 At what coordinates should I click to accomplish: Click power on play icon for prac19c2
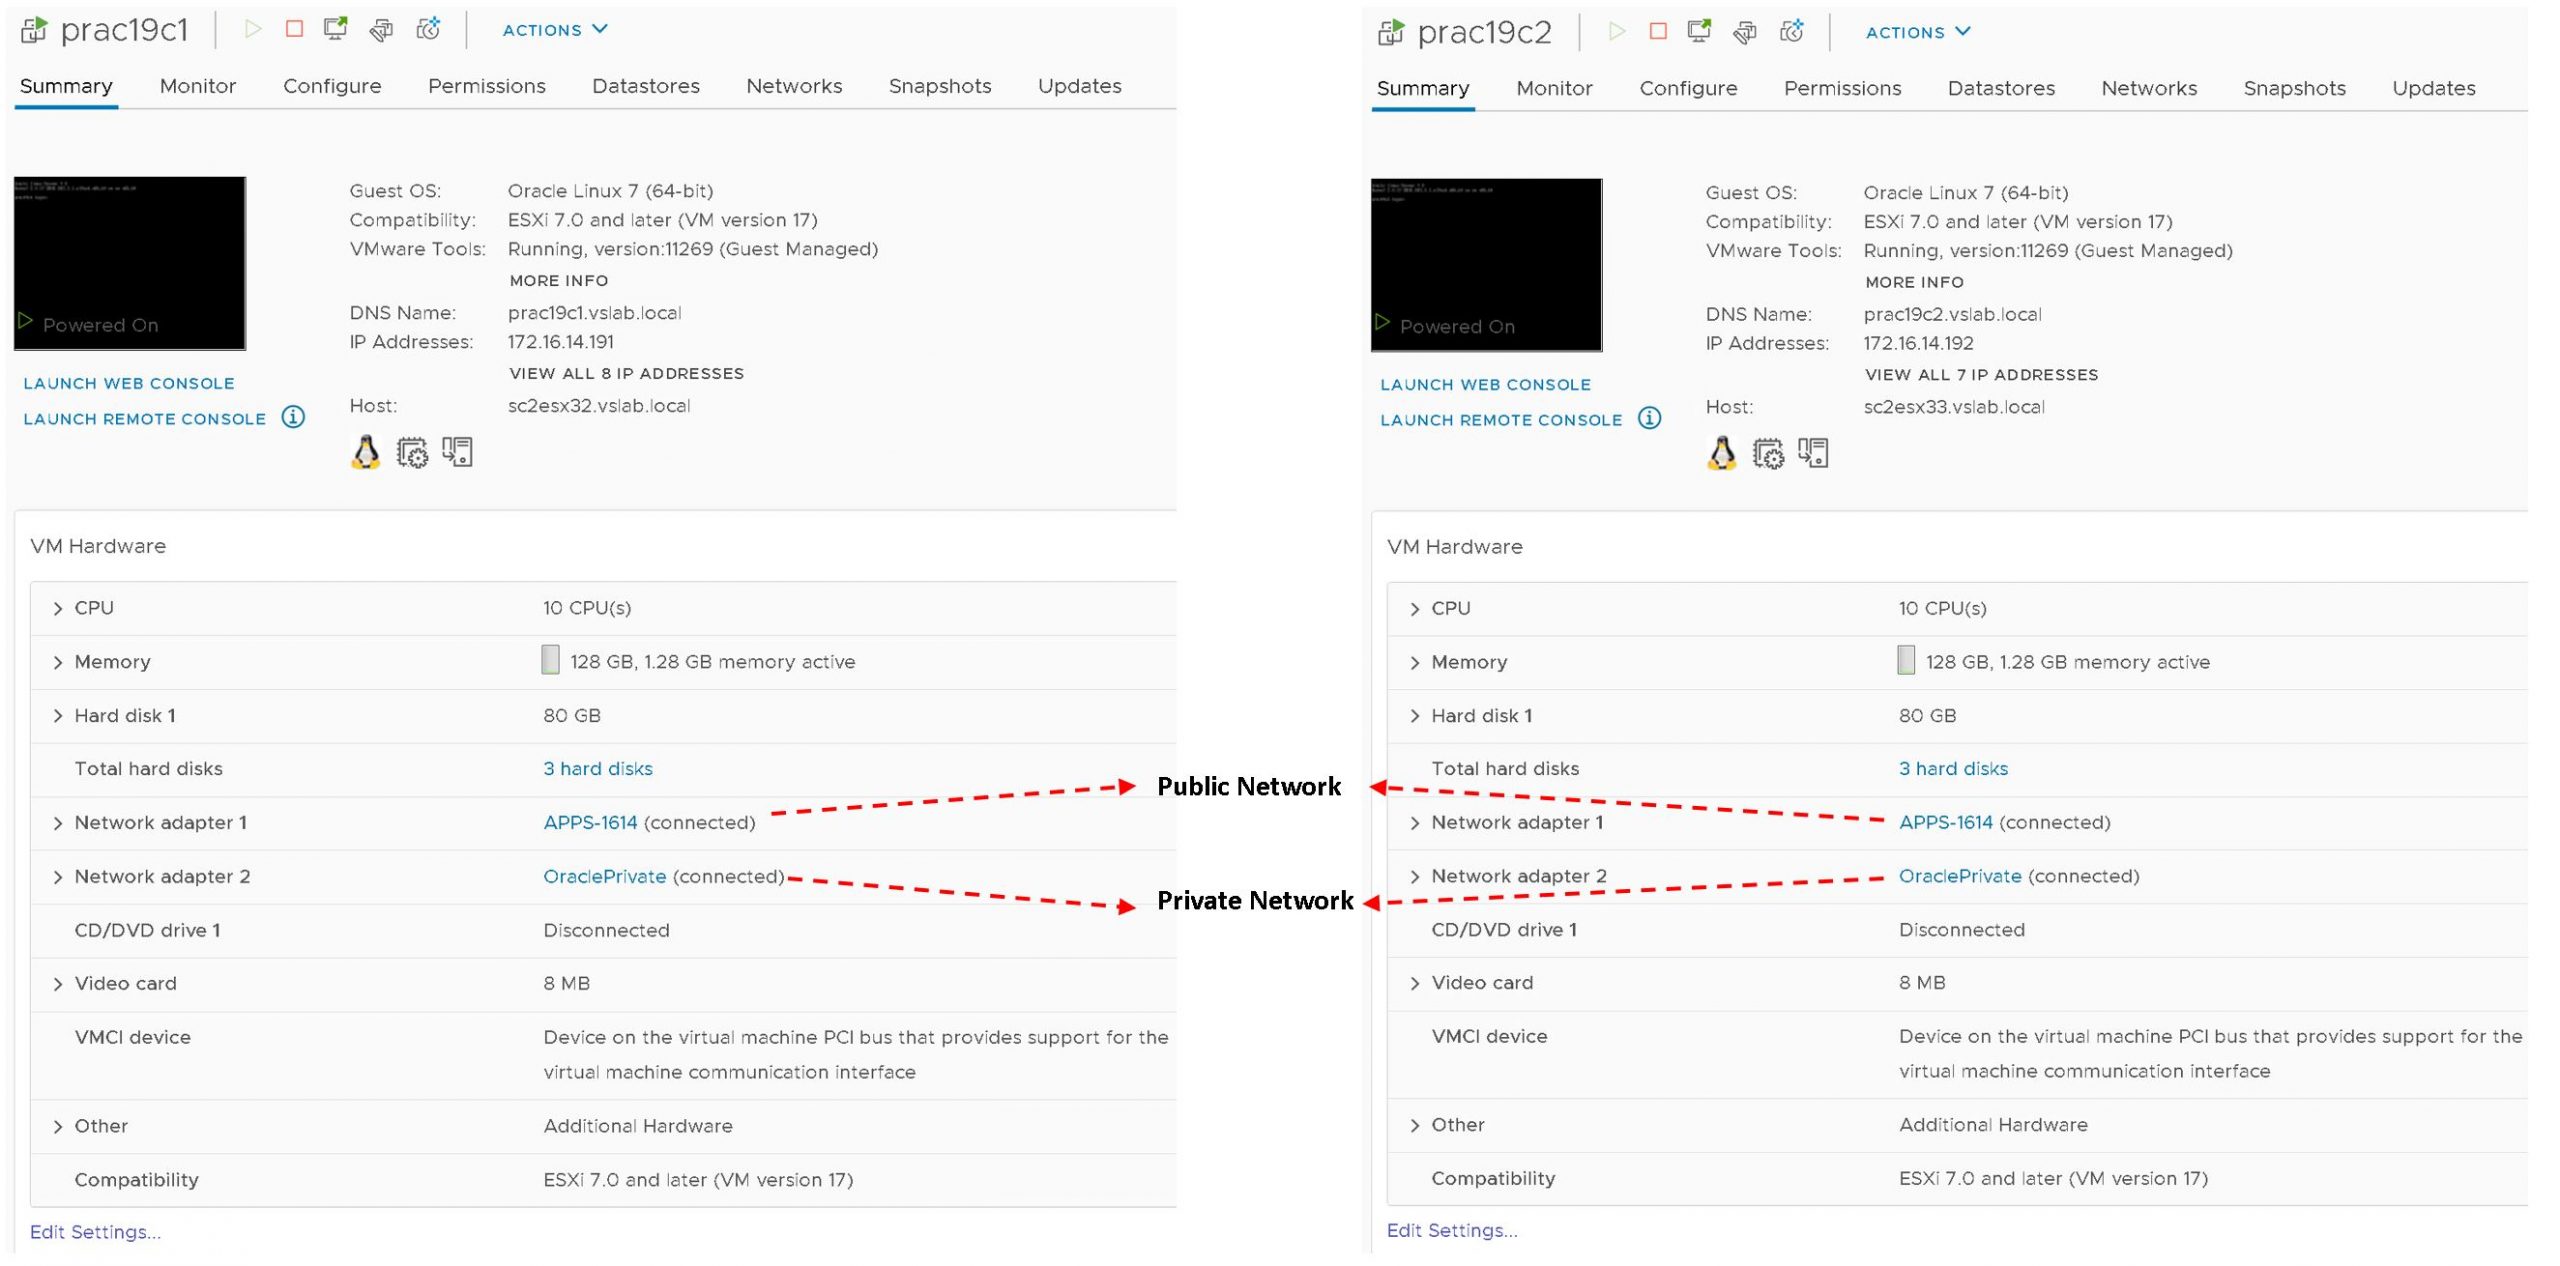[1616, 31]
